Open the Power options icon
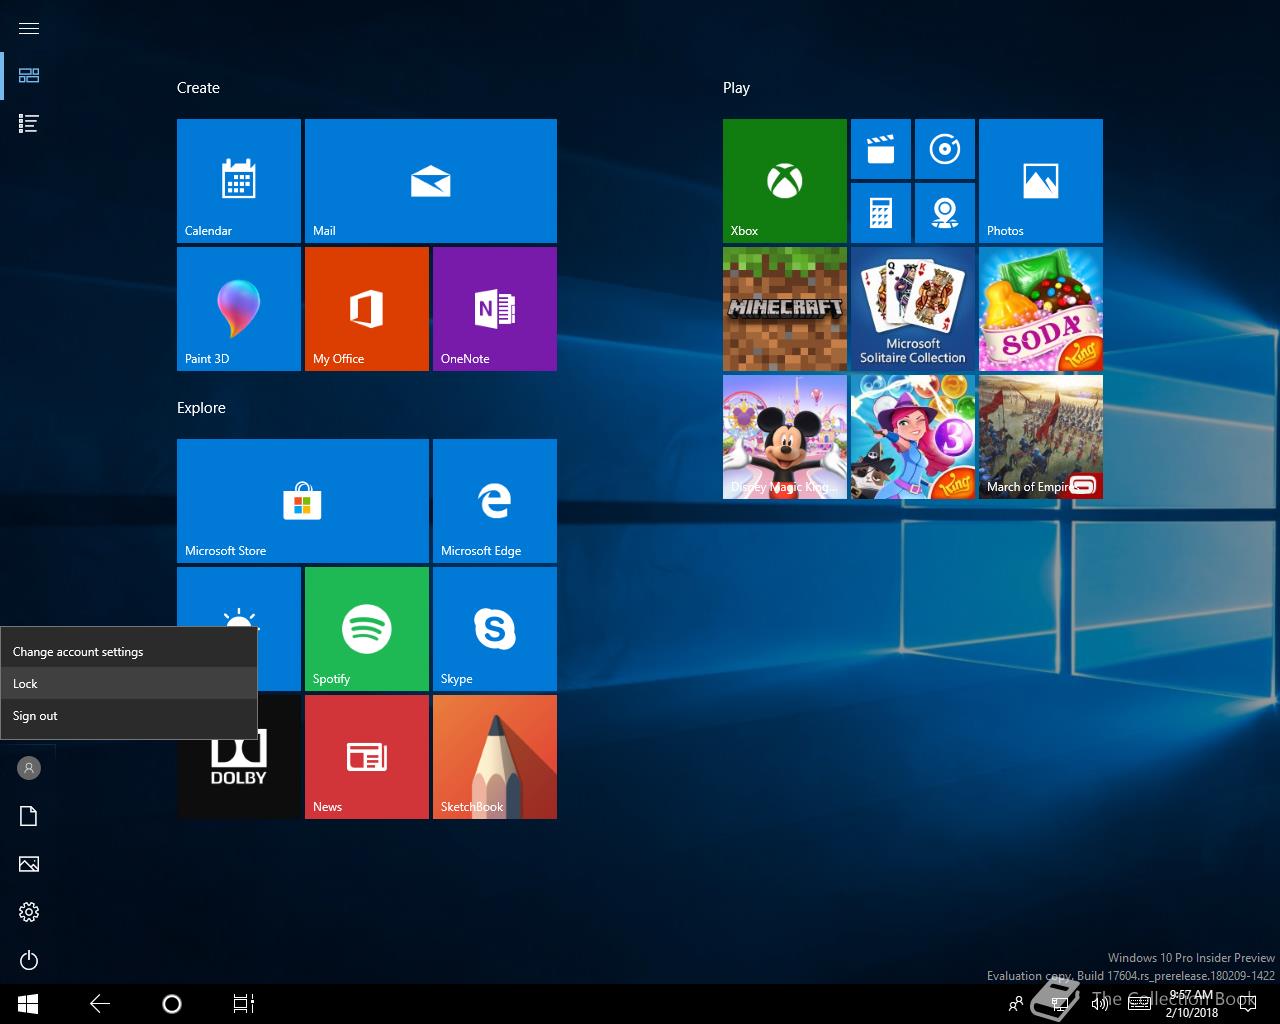Image resolution: width=1280 pixels, height=1024 pixels. coord(29,960)
